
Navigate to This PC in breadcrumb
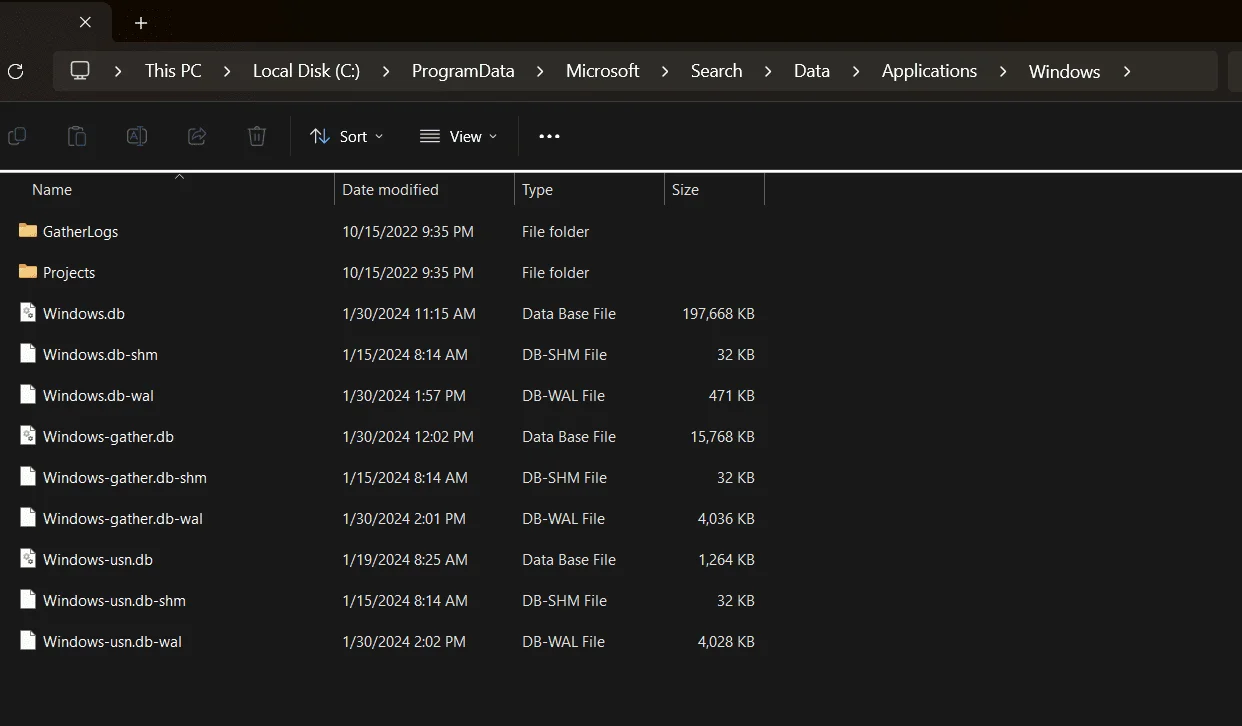click(173, 71)
